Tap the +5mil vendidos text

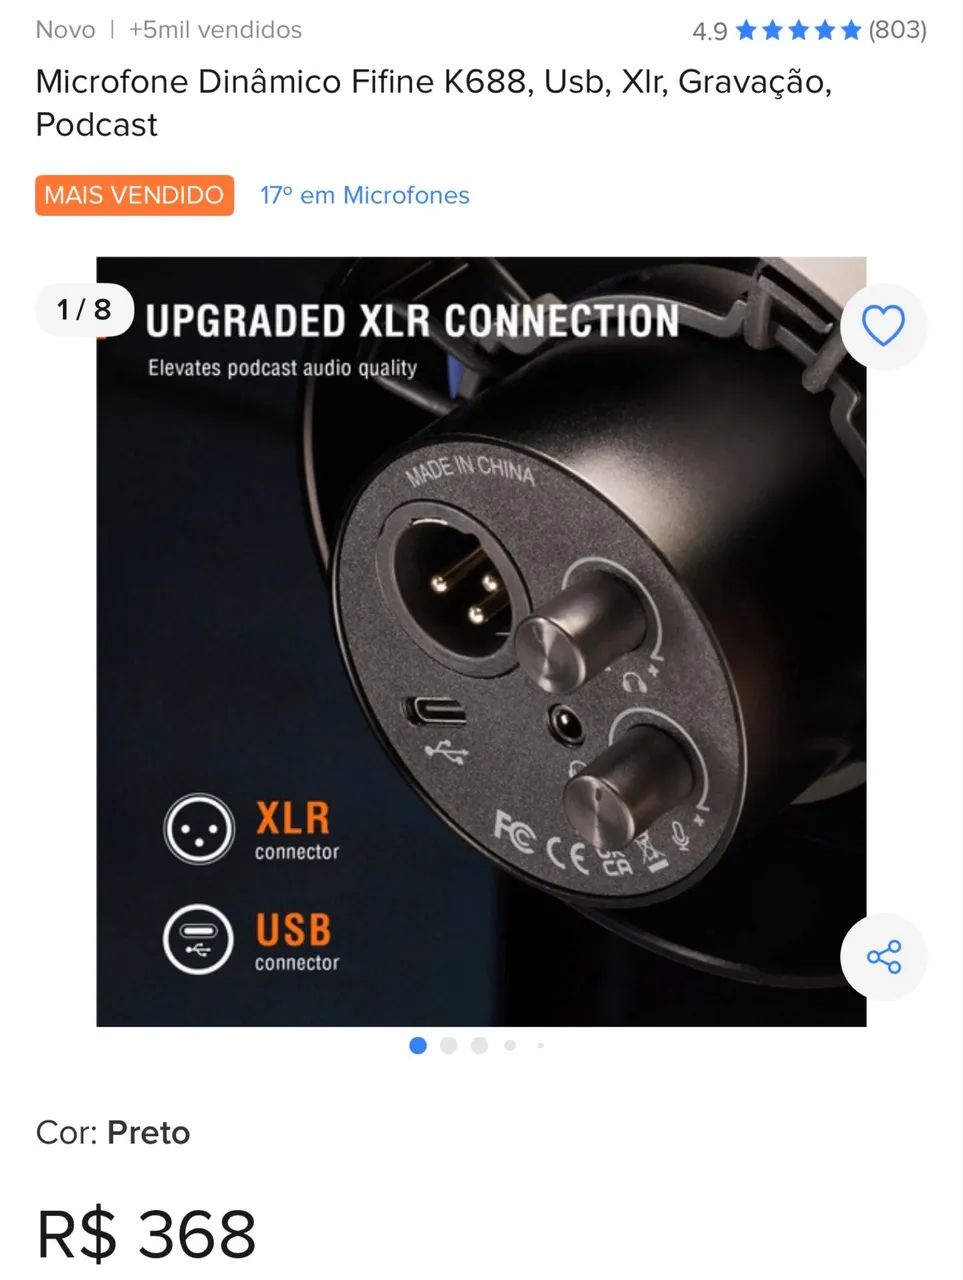[215, 30]
